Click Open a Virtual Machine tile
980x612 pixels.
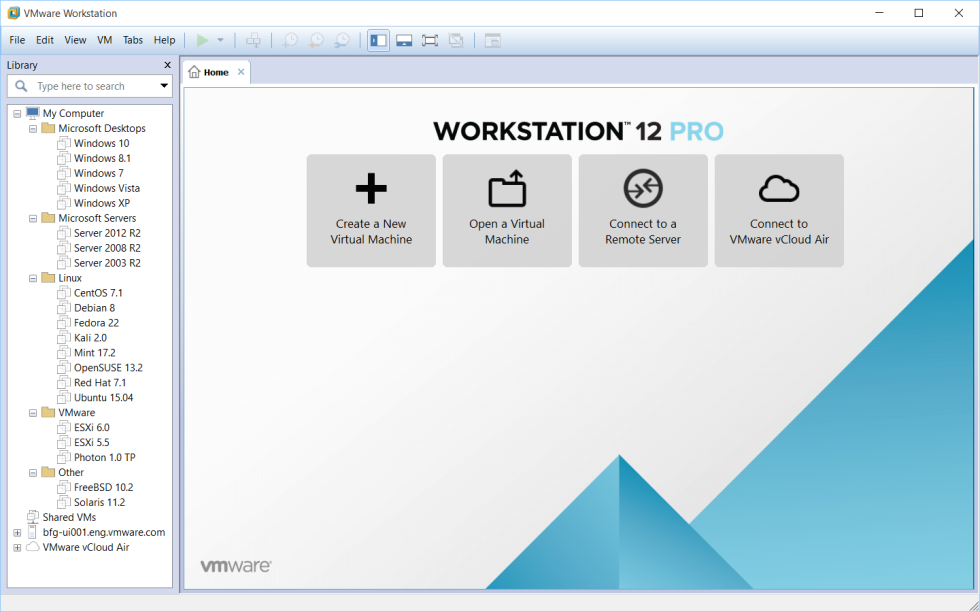[507, 211]
